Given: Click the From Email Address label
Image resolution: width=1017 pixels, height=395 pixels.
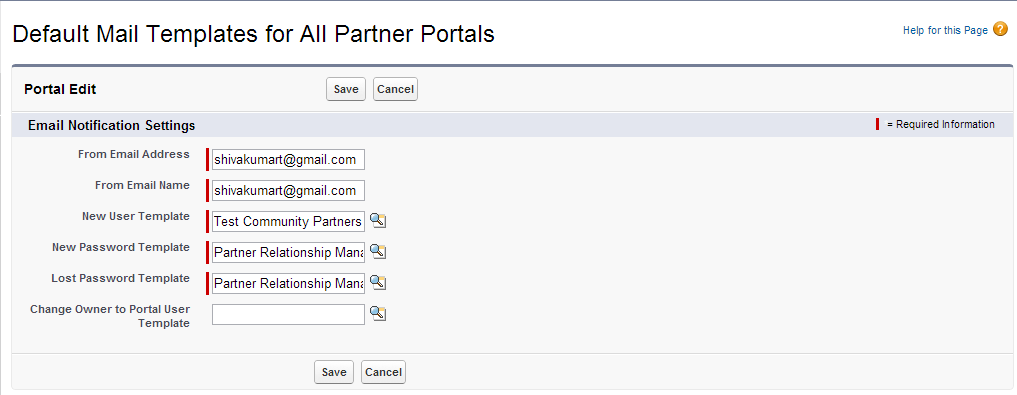Looking at the screenshot, I should coord(134,154).
